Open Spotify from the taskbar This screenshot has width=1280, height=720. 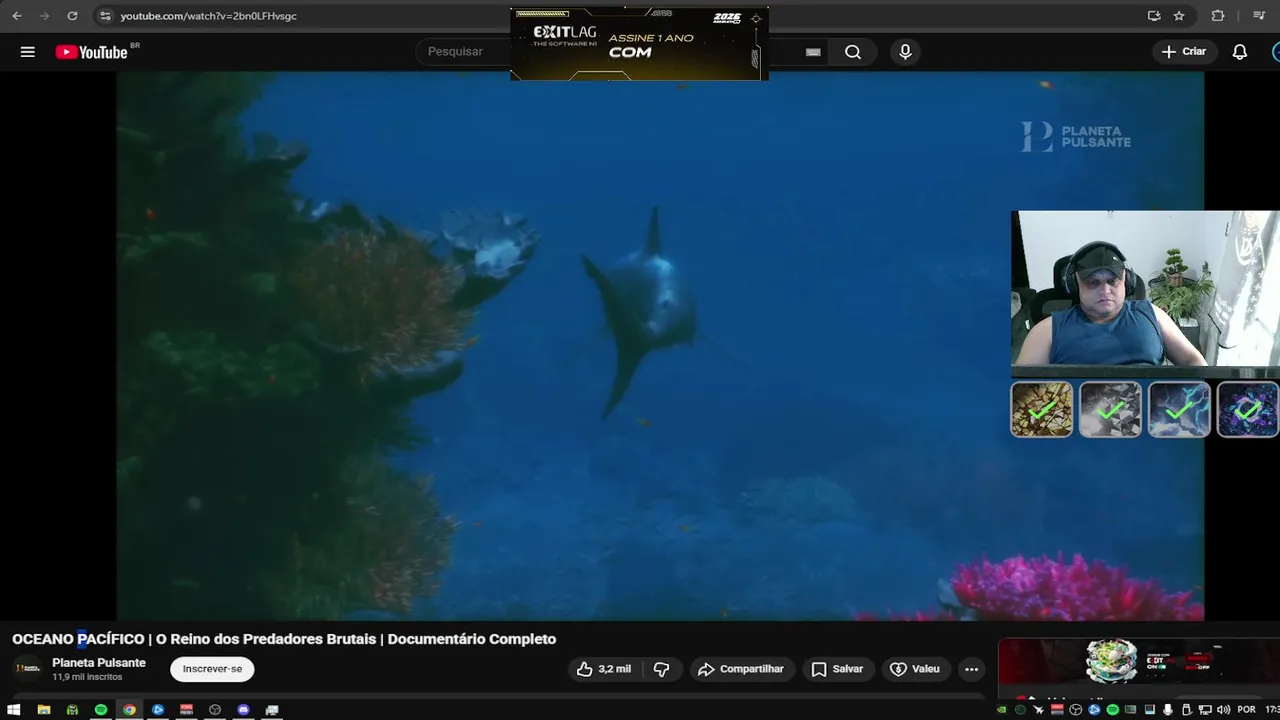(101, 710)
